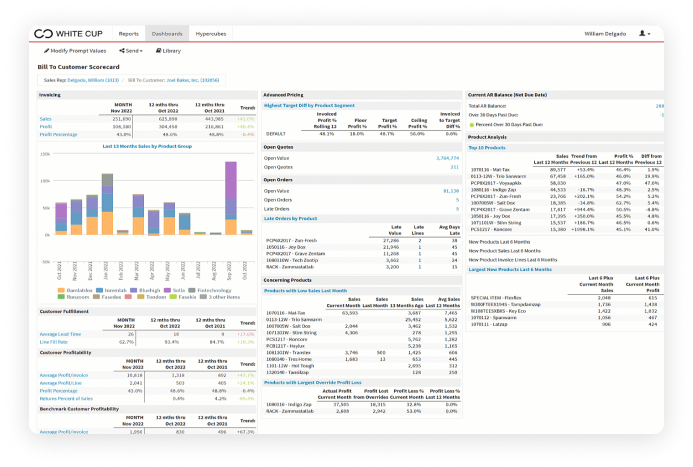693x467 pixels.
Task: Click green status dot for Percent Over 30 Days
Action: pos(472,125)
